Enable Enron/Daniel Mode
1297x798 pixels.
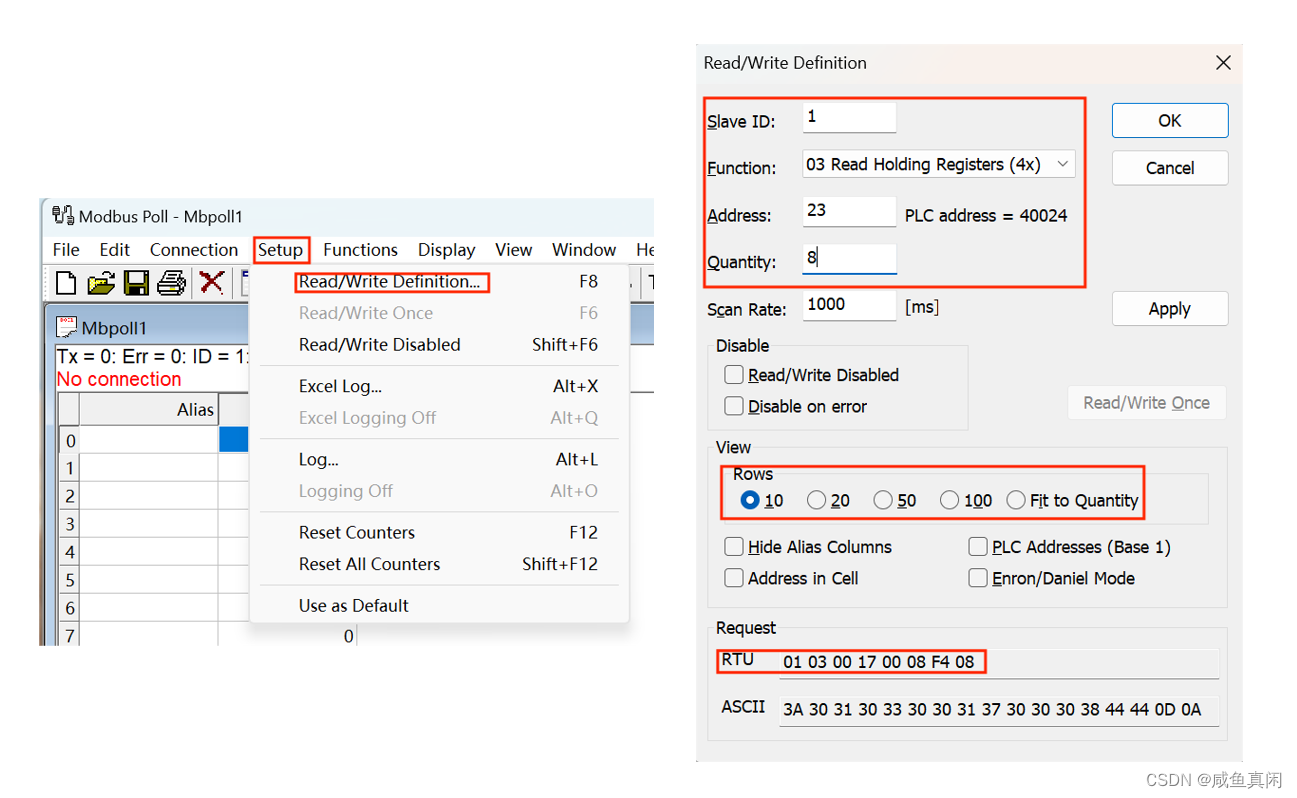[x=978, y=578]
